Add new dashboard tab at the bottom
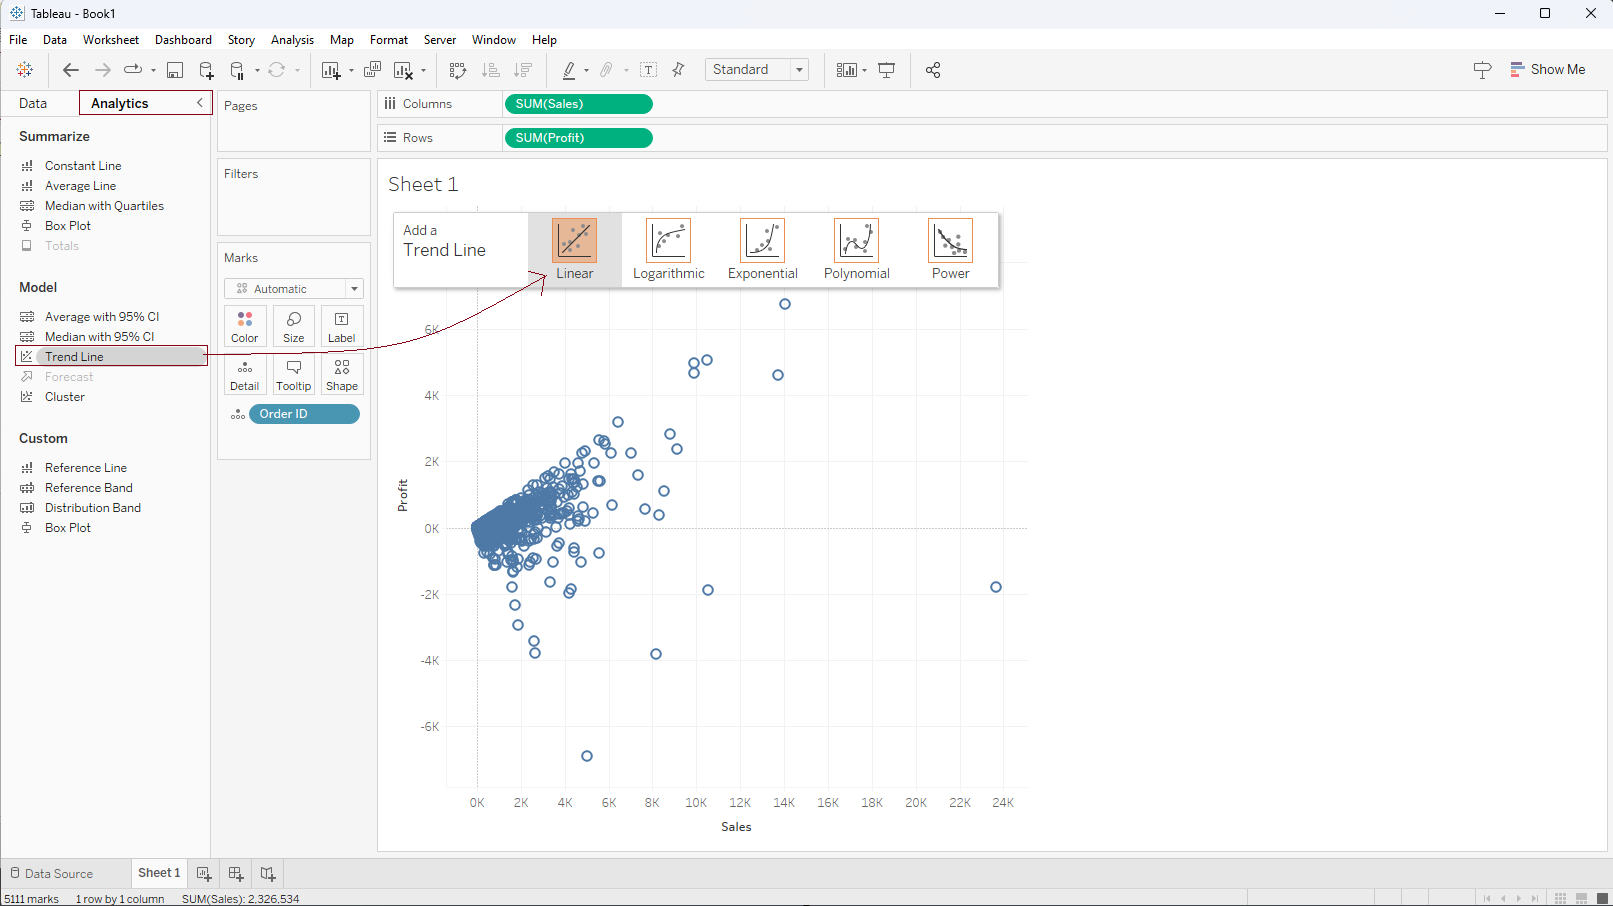This screenshot has width=1613, height=906. 236,874
